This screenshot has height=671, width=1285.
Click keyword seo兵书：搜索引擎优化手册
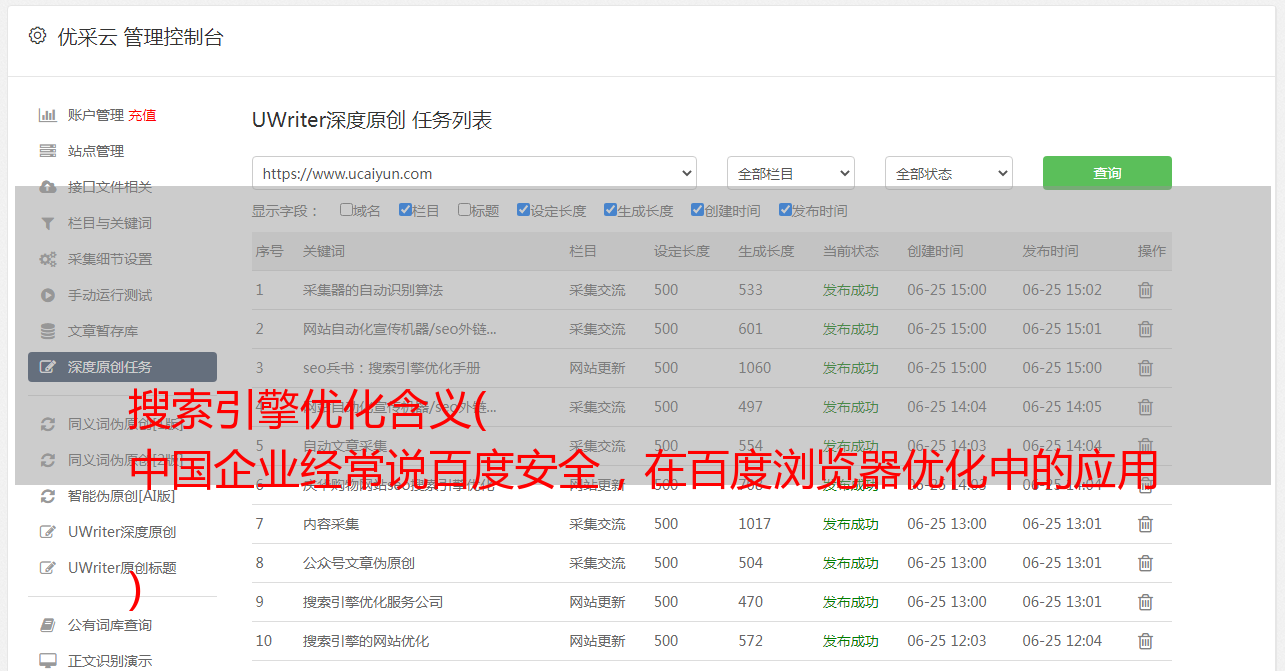(x=392, y=368)
